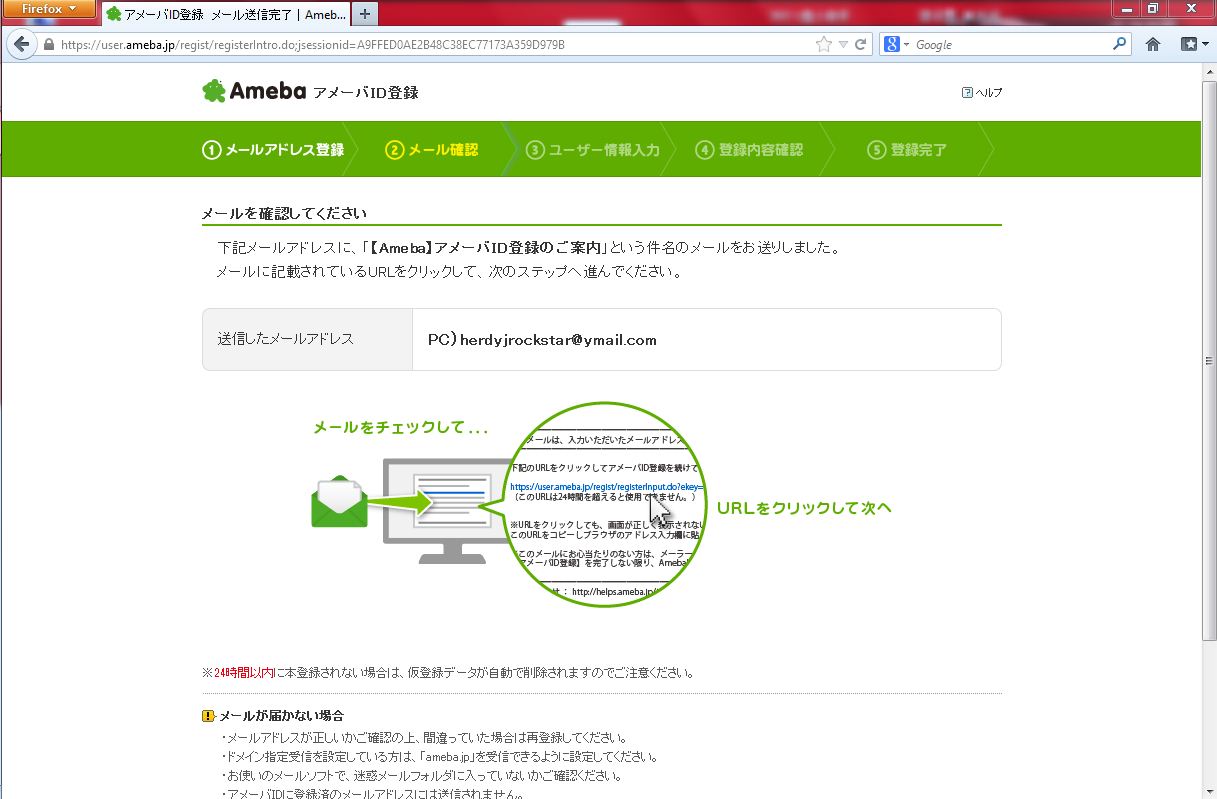Click the green envelope illustration

340,501
